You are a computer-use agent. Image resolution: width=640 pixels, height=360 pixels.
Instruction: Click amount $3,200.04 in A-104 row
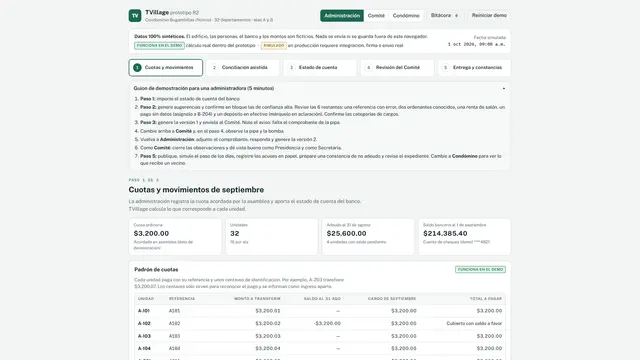[268, 349]
